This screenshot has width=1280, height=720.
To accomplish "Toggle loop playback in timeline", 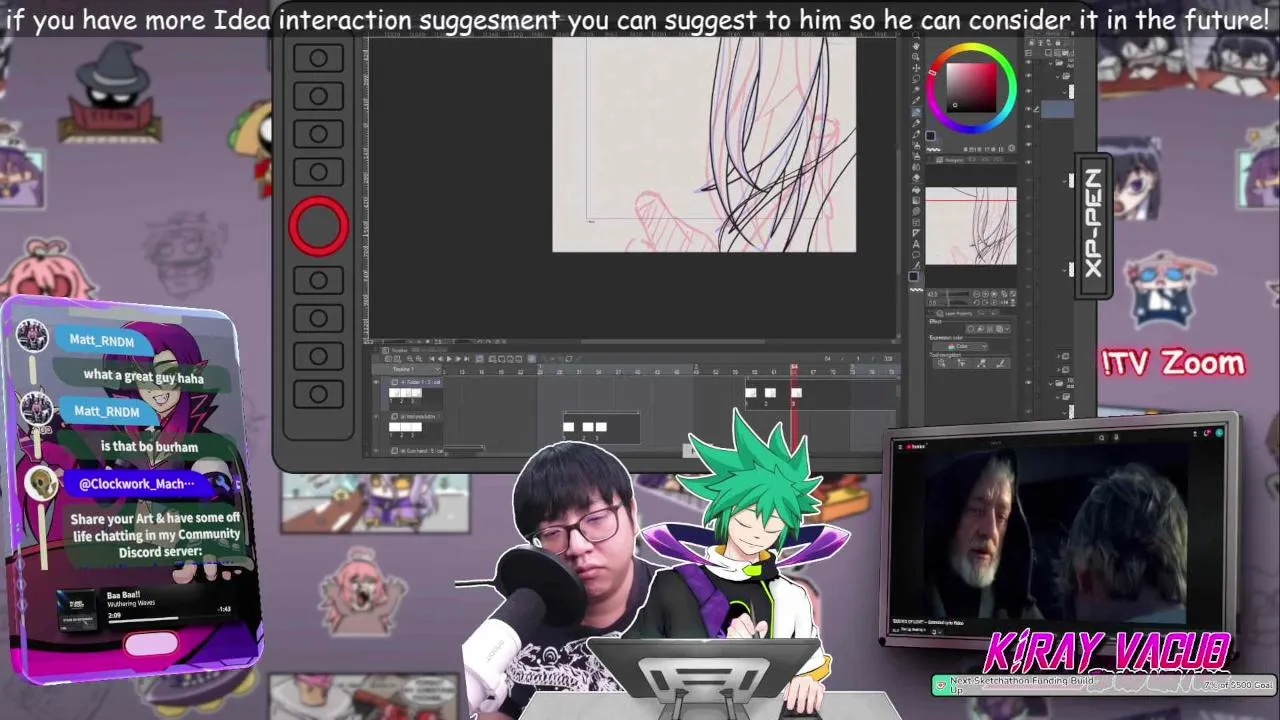I will pyautogui.click(x=479, y=359).
